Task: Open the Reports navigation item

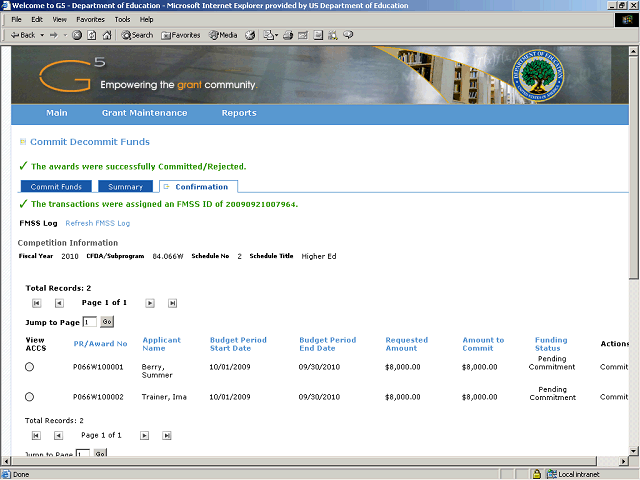Action: (x=239, y=113)
